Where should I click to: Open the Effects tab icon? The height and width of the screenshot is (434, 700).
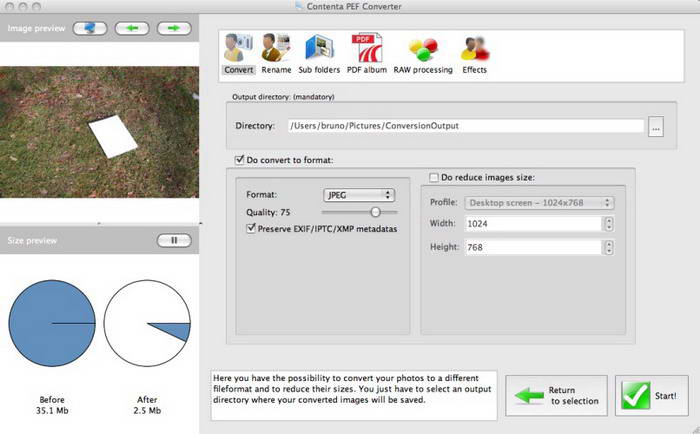(475, 54)
